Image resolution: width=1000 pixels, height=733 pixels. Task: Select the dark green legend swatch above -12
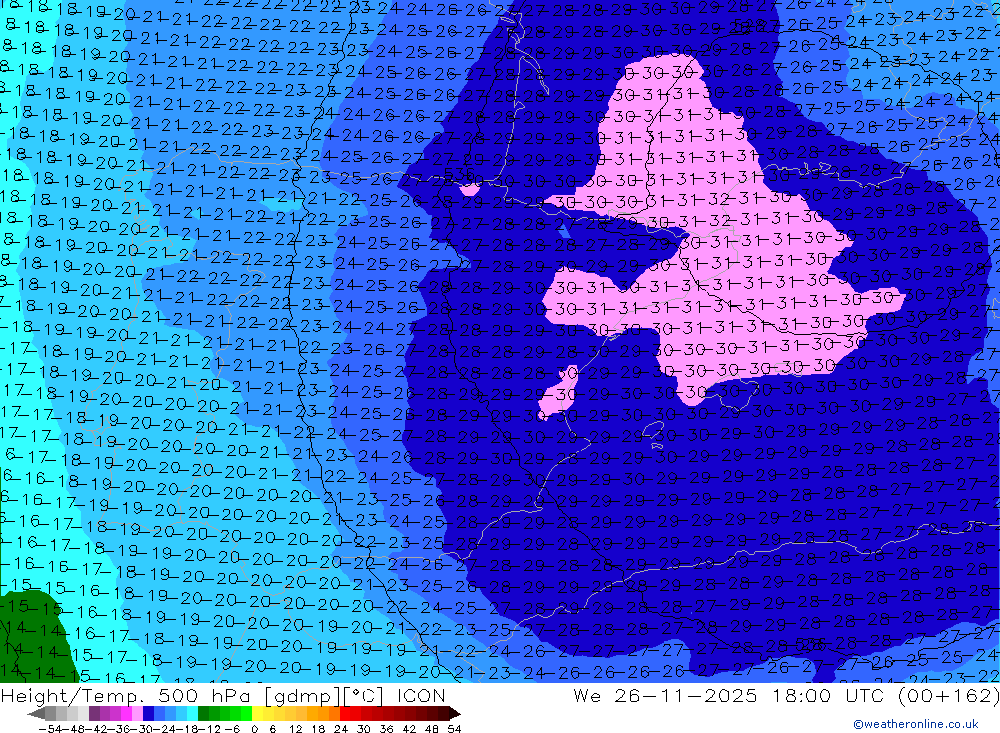[x=203, y=713]
